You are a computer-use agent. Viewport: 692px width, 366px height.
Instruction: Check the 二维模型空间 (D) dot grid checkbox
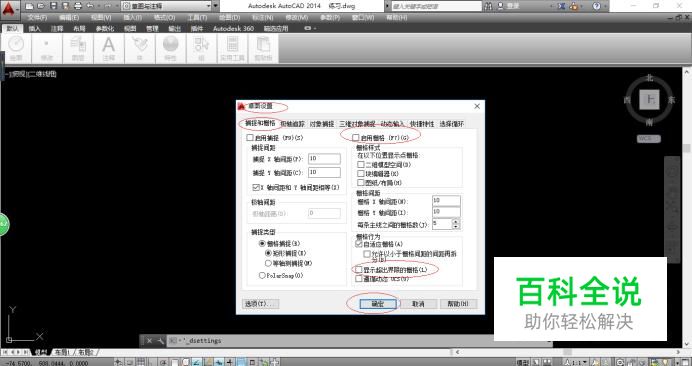coord(361,164)
